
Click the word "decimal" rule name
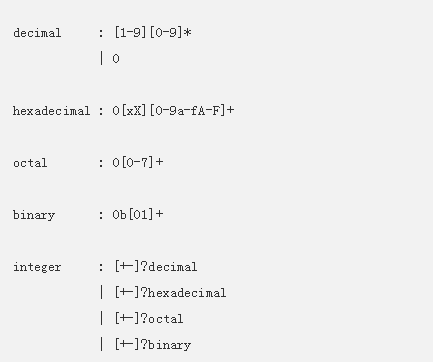37,33
